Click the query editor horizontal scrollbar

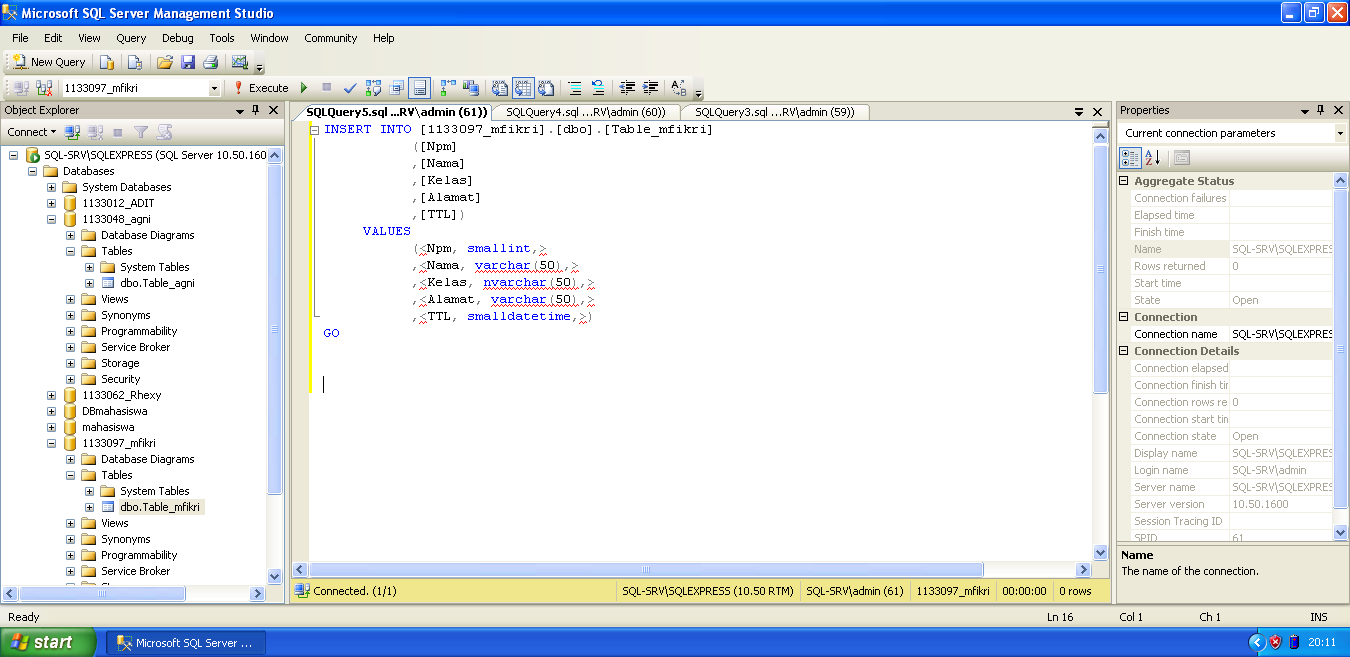pyautogui.click(x=646, y=569)
